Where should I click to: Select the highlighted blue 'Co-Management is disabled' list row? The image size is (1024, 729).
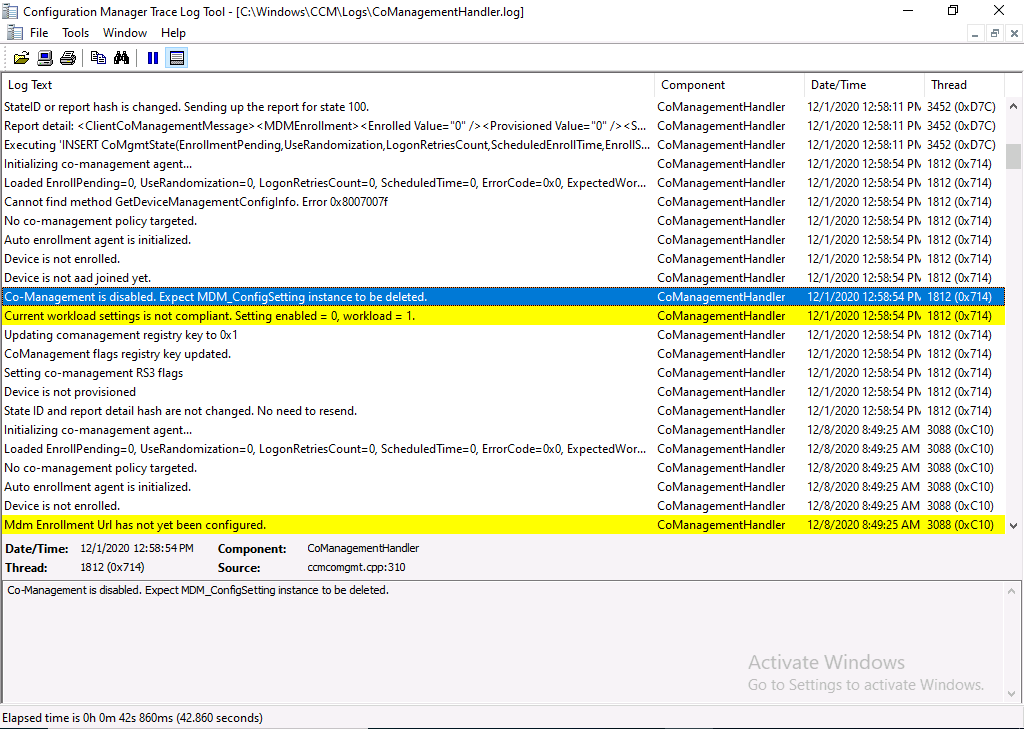pyautogui.click(x=503, y=297)
